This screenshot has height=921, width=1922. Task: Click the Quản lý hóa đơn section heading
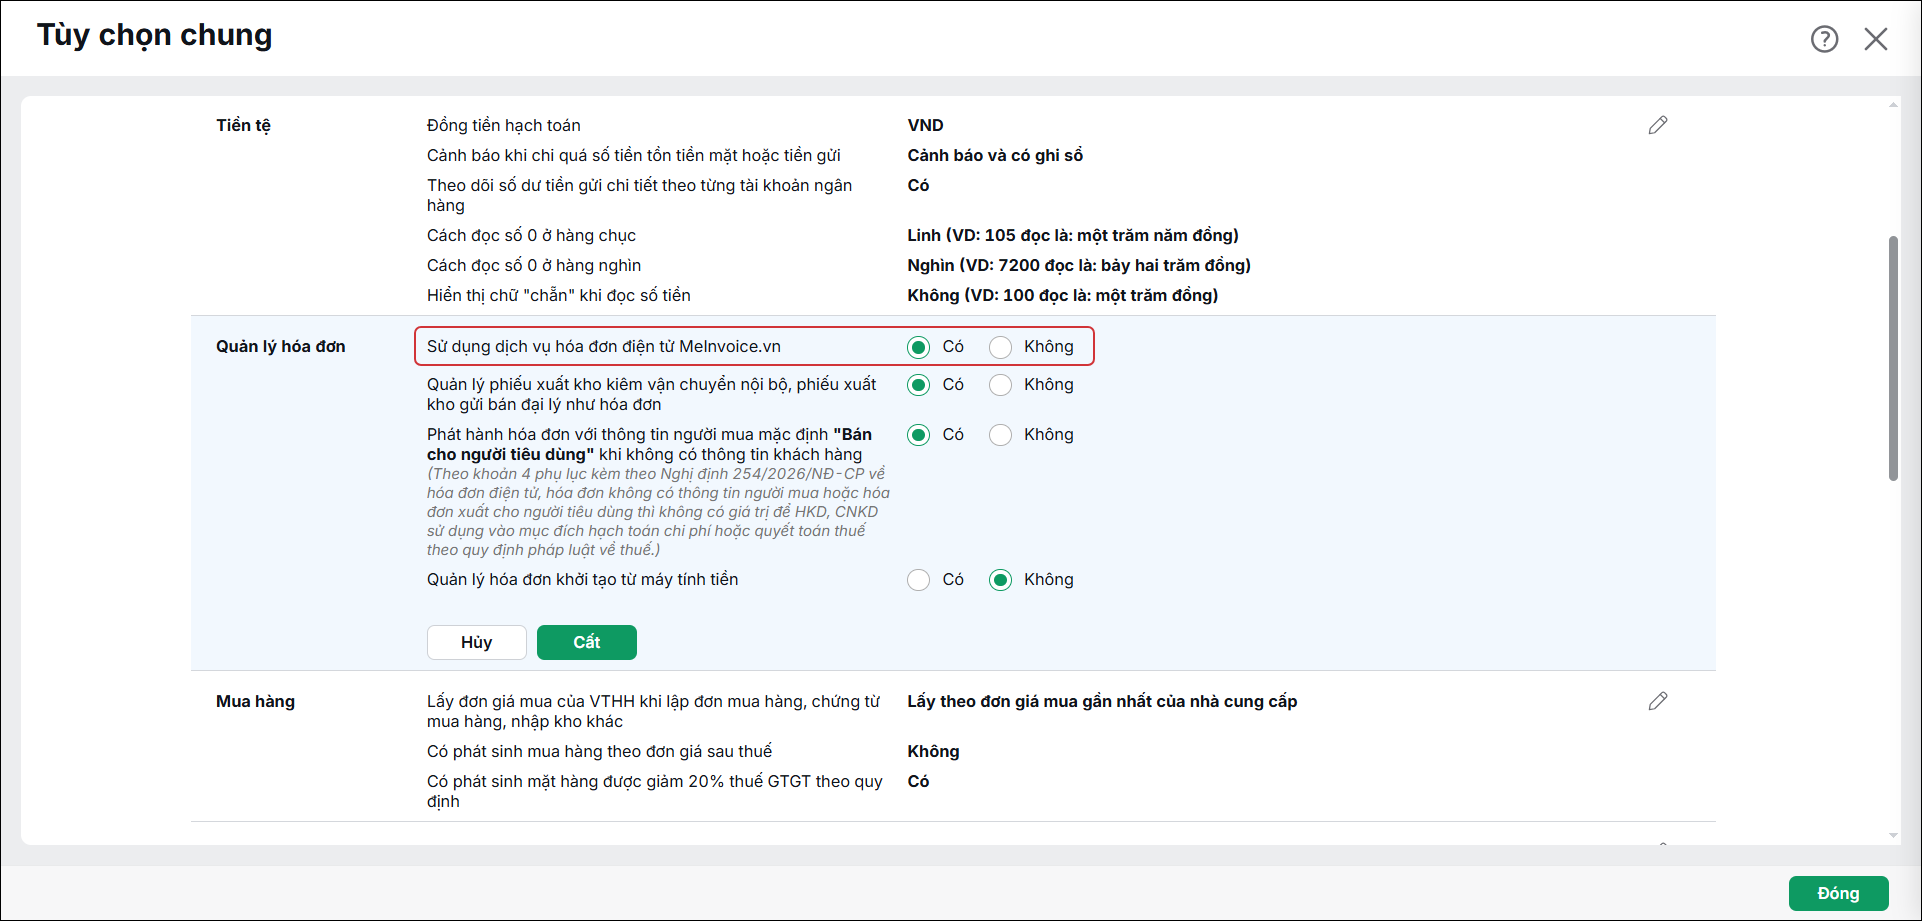[x=281, y=346]
